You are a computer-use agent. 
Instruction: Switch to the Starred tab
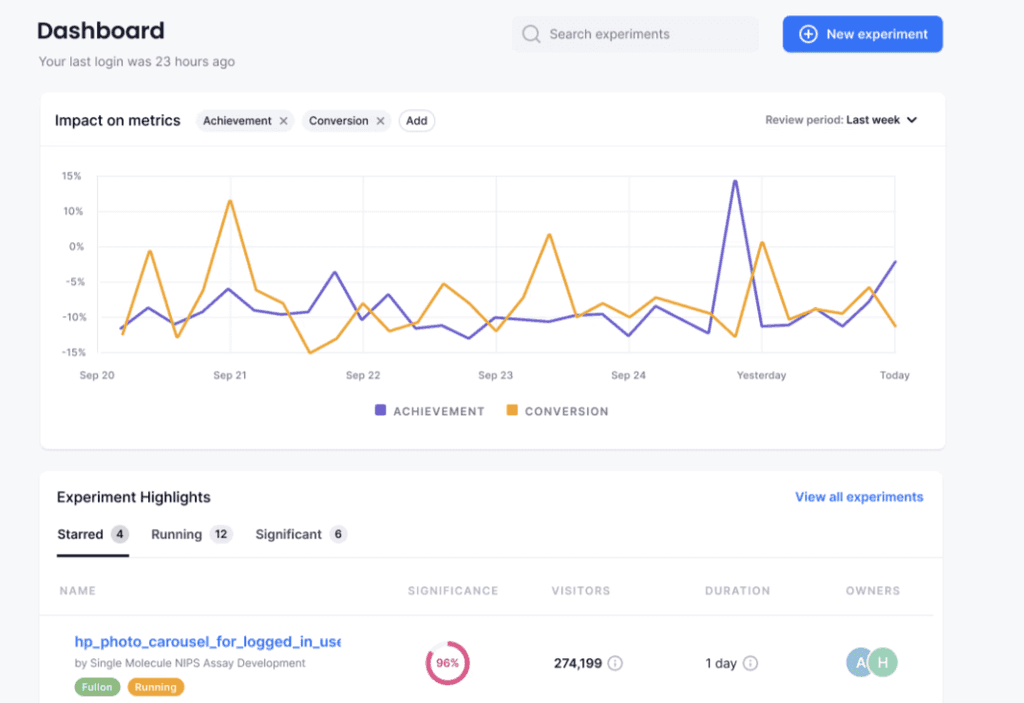click(93, 534)
